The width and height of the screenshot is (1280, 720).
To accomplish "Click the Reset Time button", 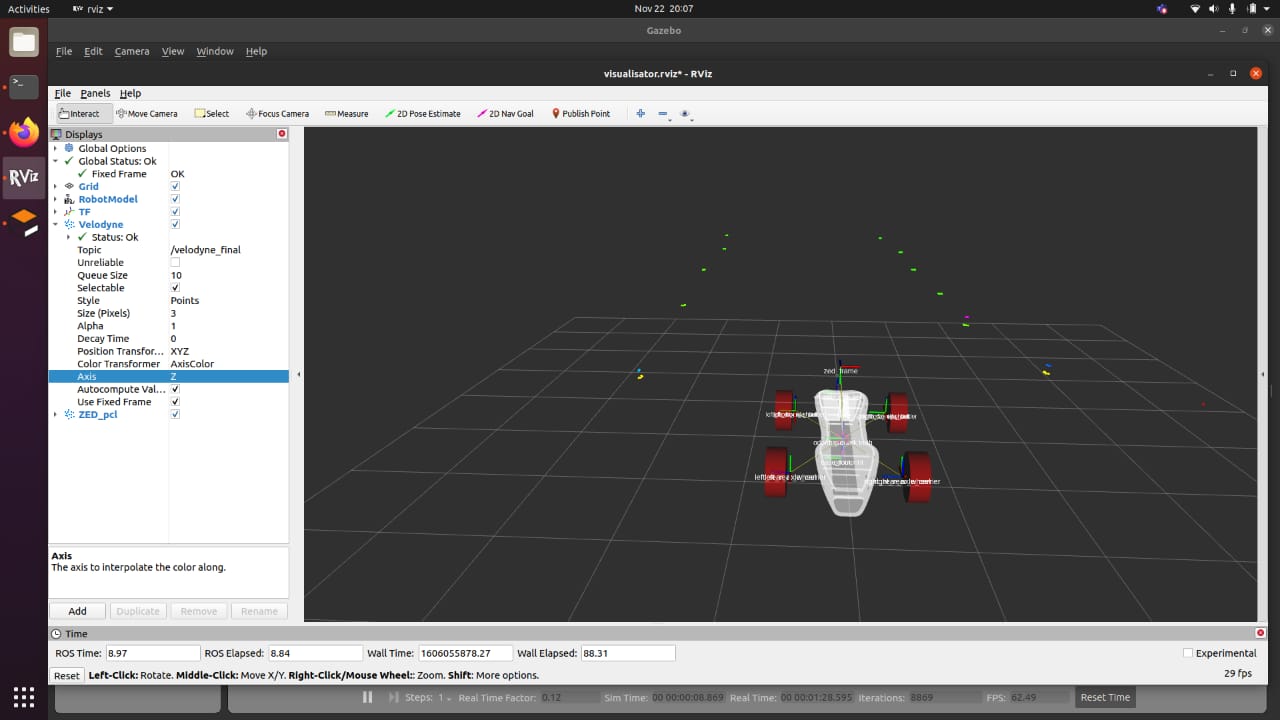I will pos(1104,697).
